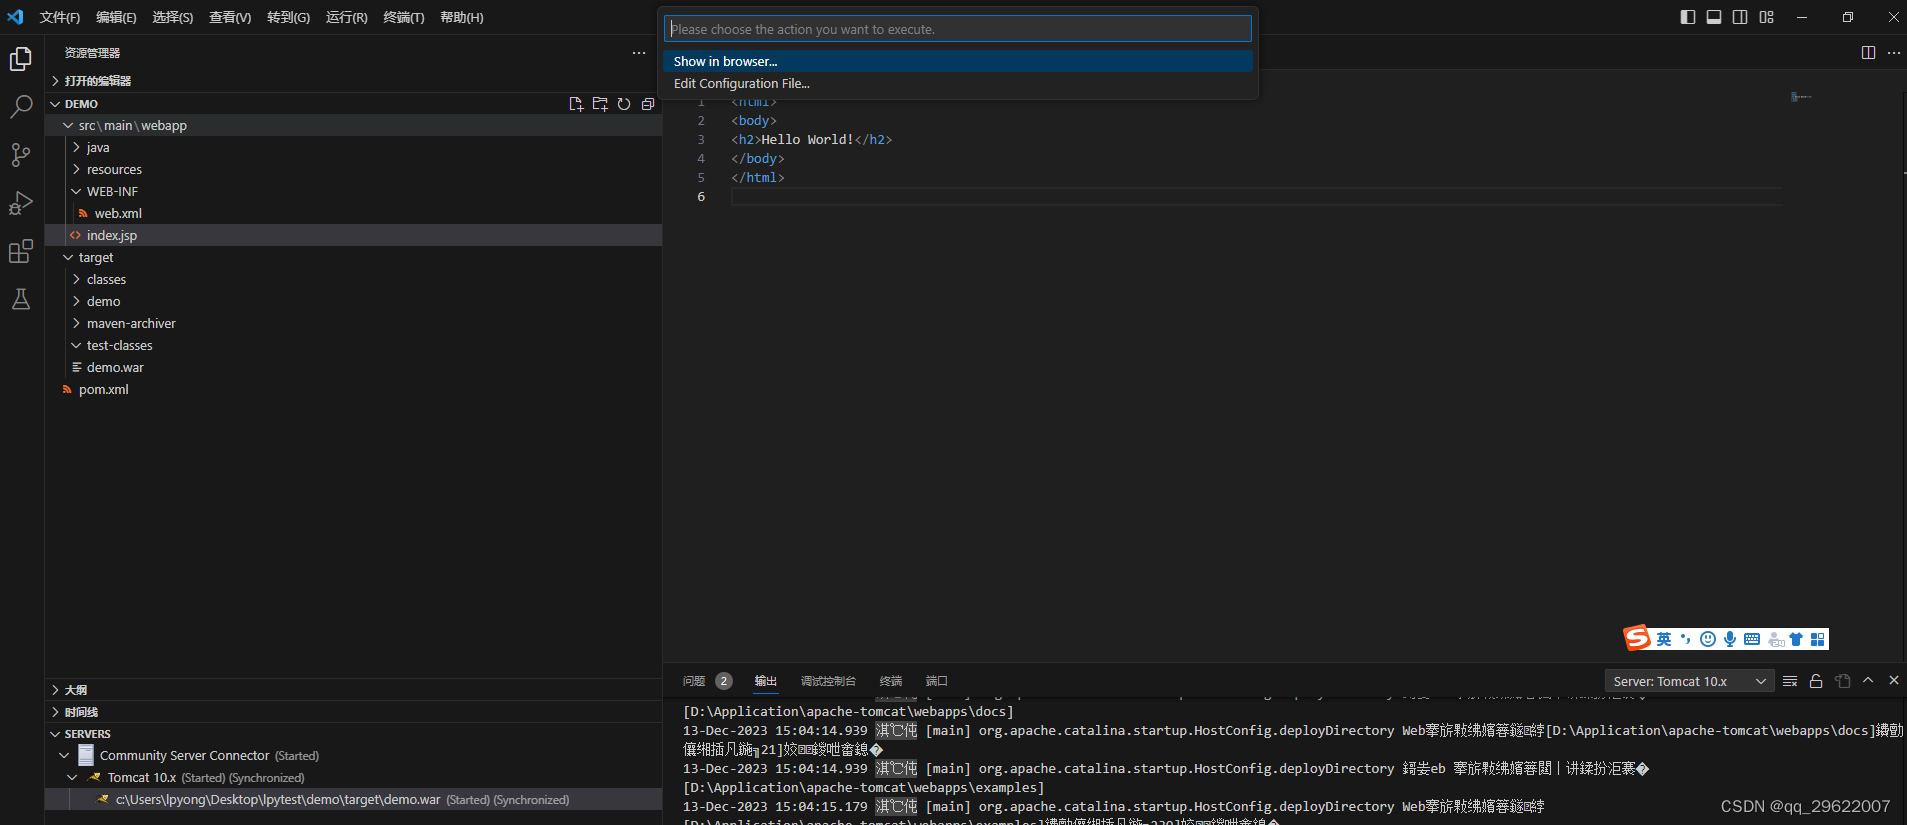Open the 文件(F) File menu
Image resolution: width=1907 pixels, height=825 pixels.
(x=60, y=17)
